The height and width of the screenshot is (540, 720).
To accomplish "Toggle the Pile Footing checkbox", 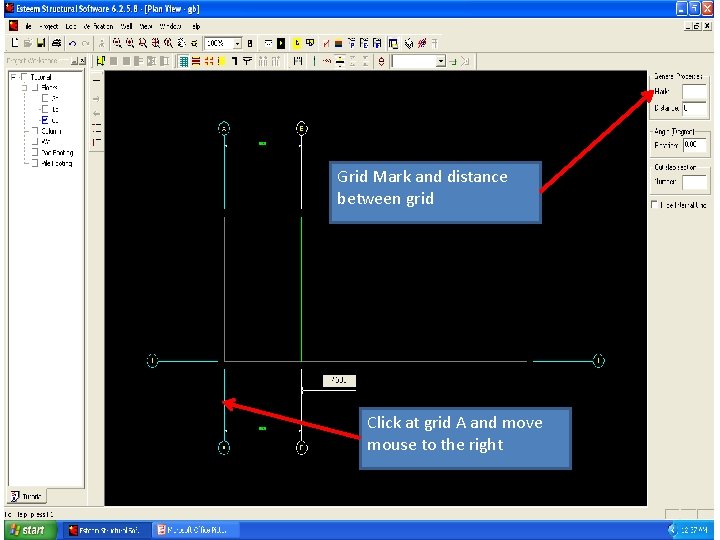I will coord(35,163).
